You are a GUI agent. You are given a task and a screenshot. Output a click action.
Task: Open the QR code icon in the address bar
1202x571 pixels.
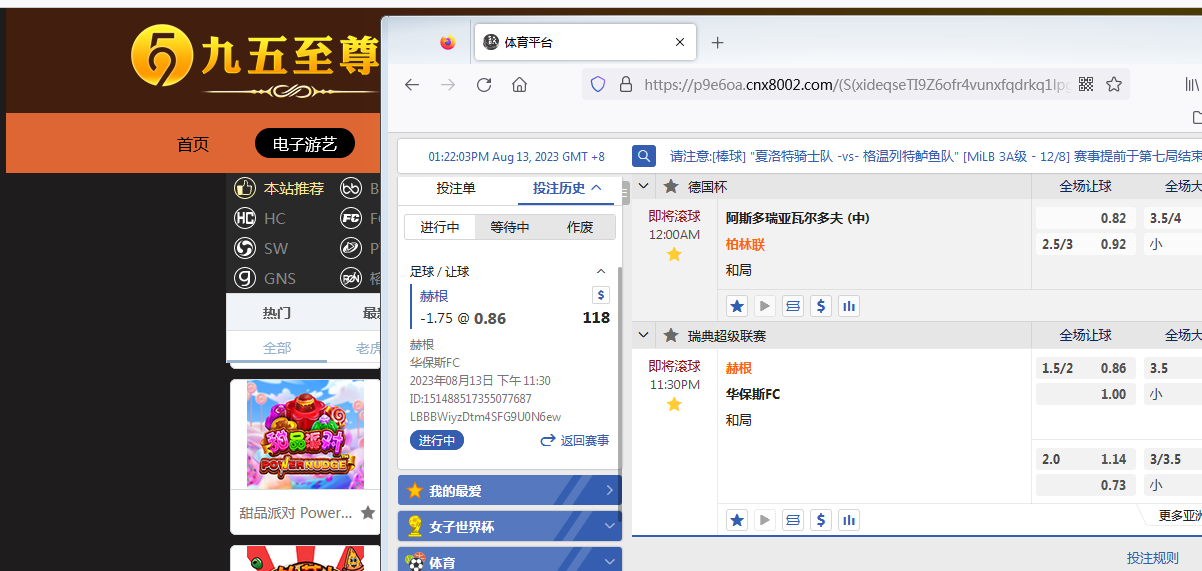[x=1086, y=85]
